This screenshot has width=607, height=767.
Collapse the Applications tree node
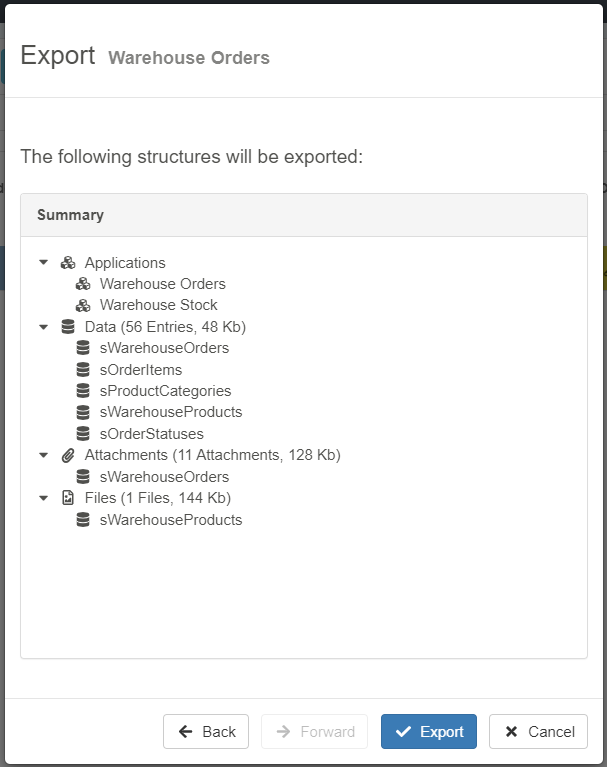point(43,263)
